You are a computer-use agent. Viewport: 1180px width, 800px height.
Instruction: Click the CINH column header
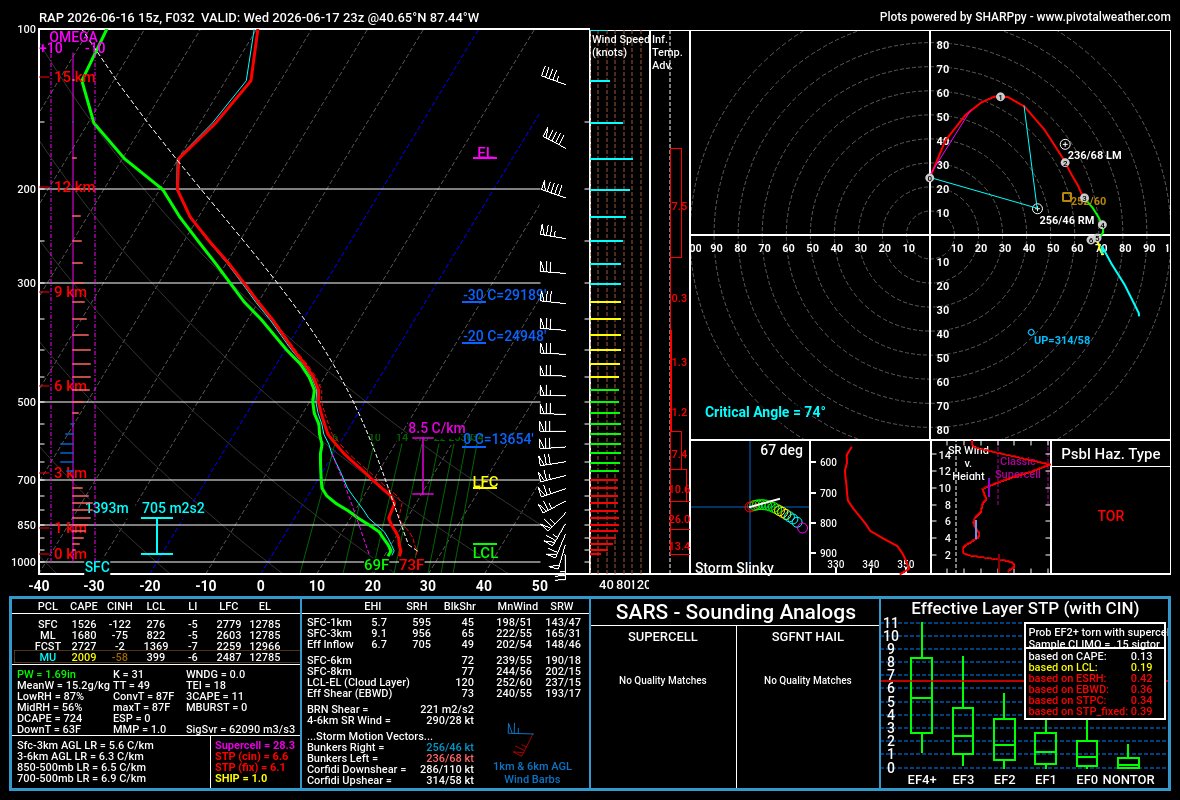pos(120,606)
